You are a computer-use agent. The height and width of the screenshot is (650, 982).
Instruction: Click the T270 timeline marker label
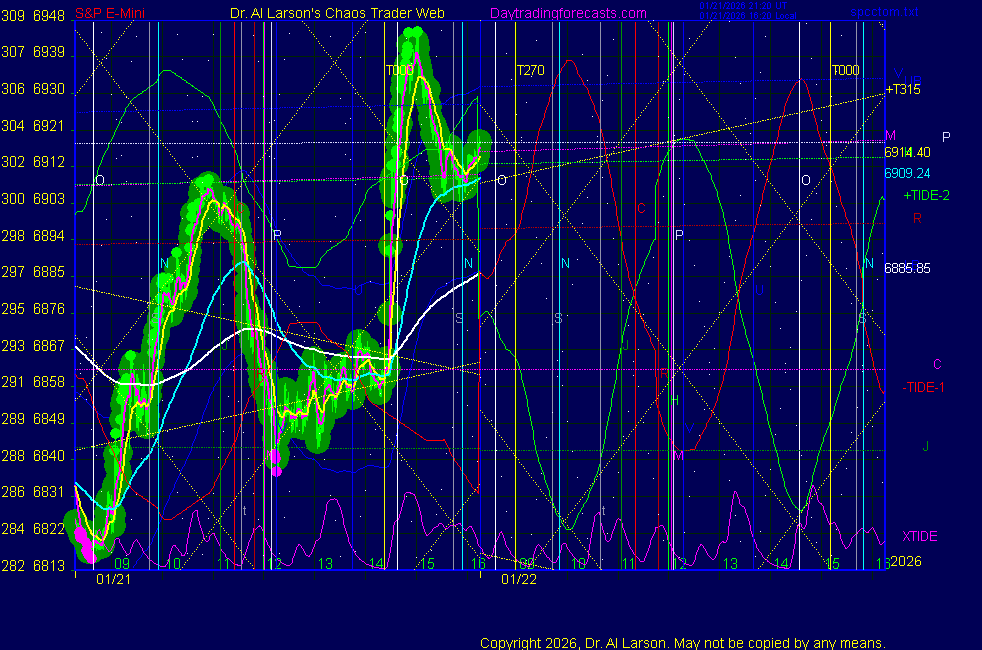coord(530,70)
